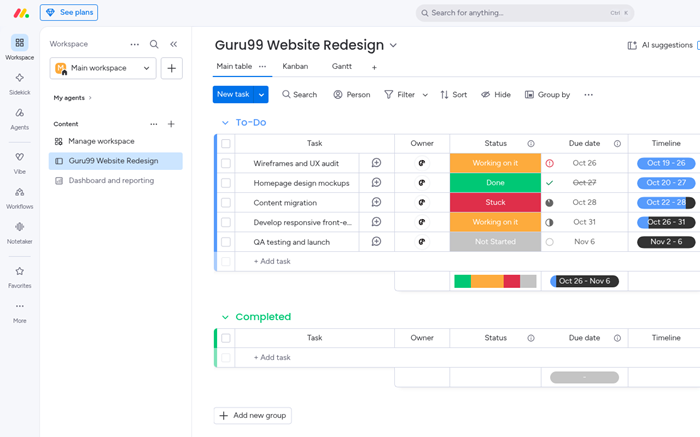
Task: Open Filter options dropdown arrow
Action: [x=425, y=95]
